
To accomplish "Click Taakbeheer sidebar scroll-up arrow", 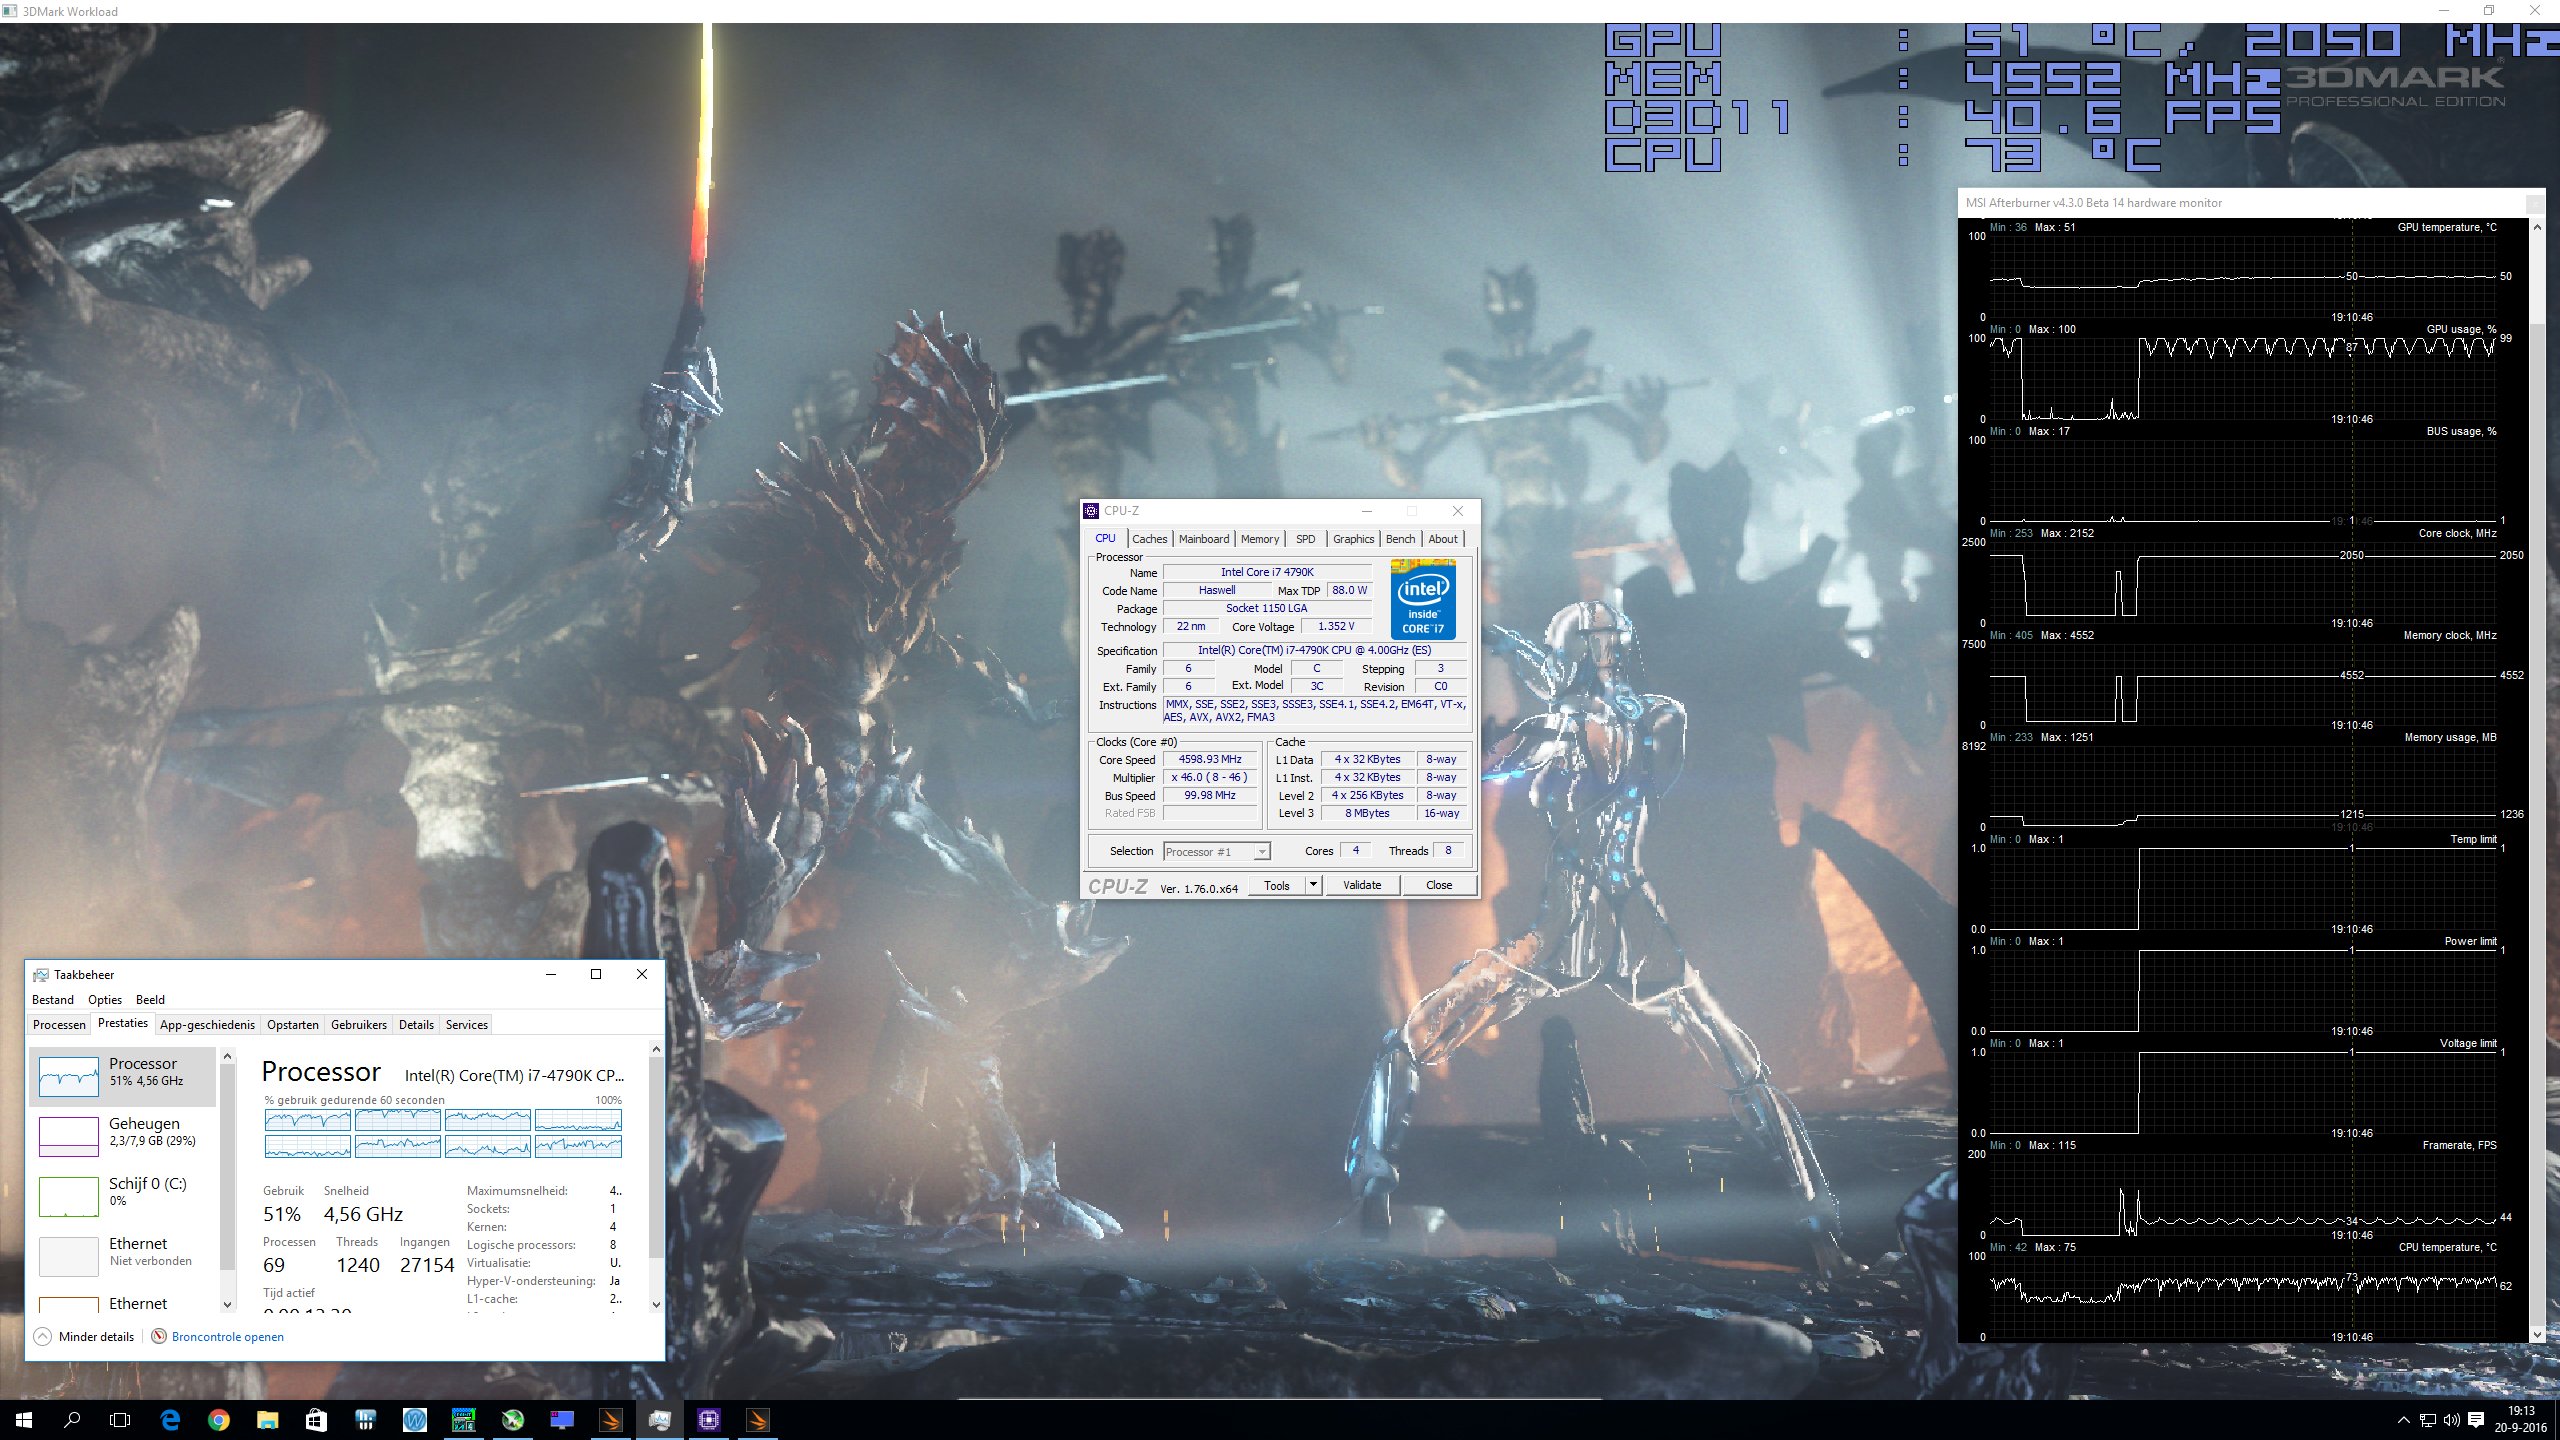I will point(227,1056).
